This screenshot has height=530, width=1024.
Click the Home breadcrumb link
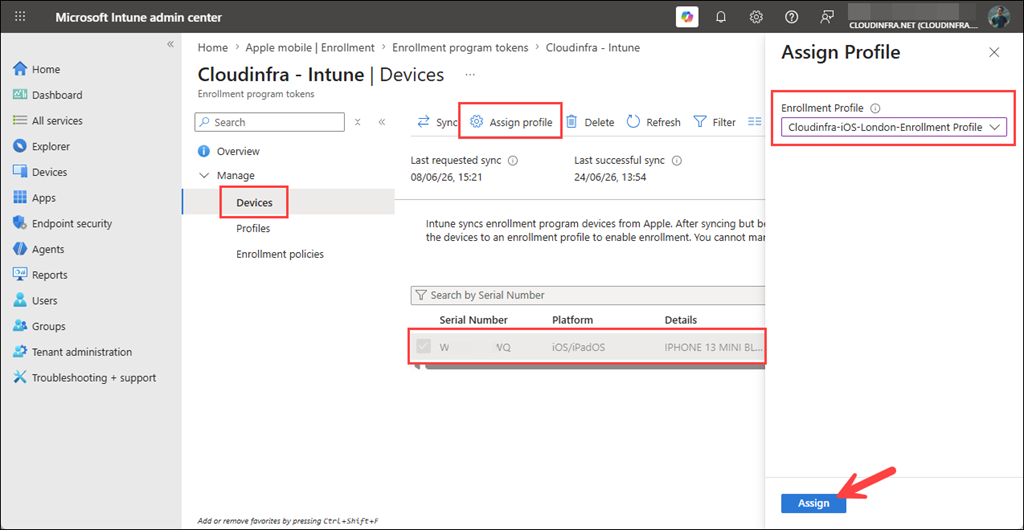[213, 48]
